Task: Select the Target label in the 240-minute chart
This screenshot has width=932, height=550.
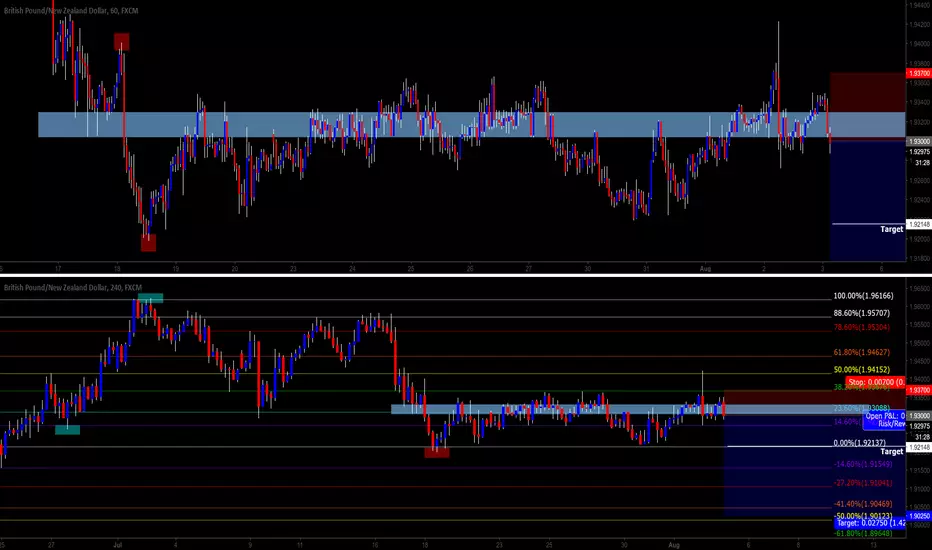Action: coord(891,452)
